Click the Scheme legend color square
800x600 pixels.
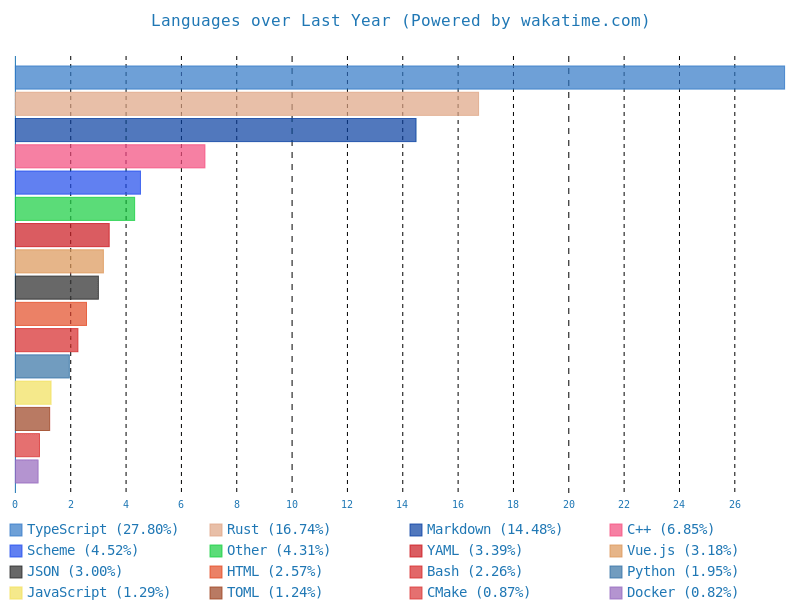tap(17, 550)
